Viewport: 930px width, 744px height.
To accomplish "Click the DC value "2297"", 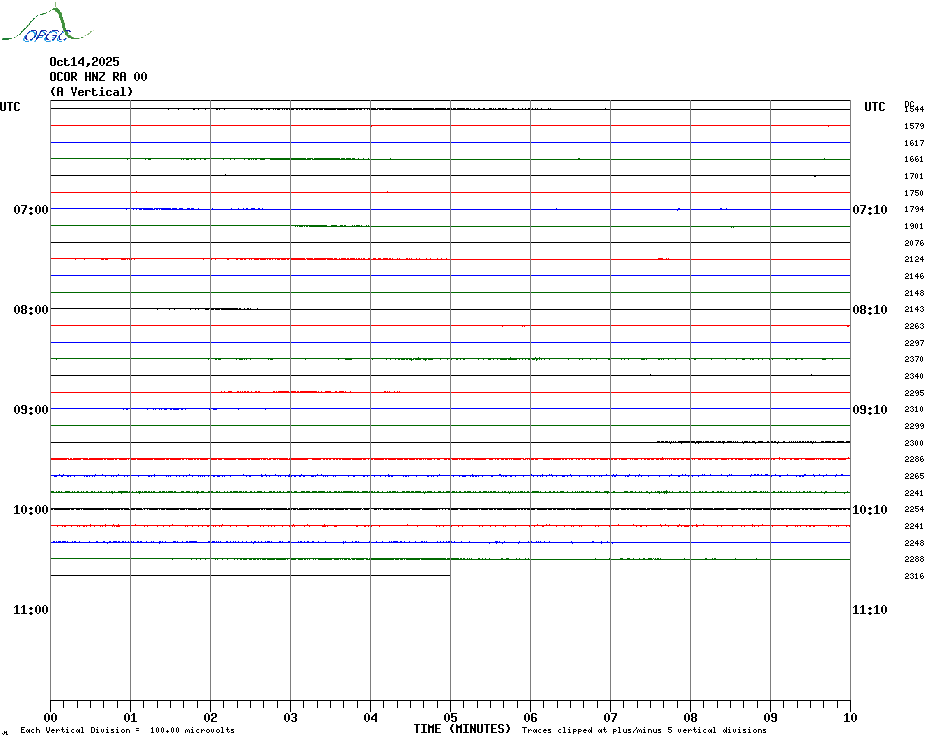I will (x=914, y=343).
